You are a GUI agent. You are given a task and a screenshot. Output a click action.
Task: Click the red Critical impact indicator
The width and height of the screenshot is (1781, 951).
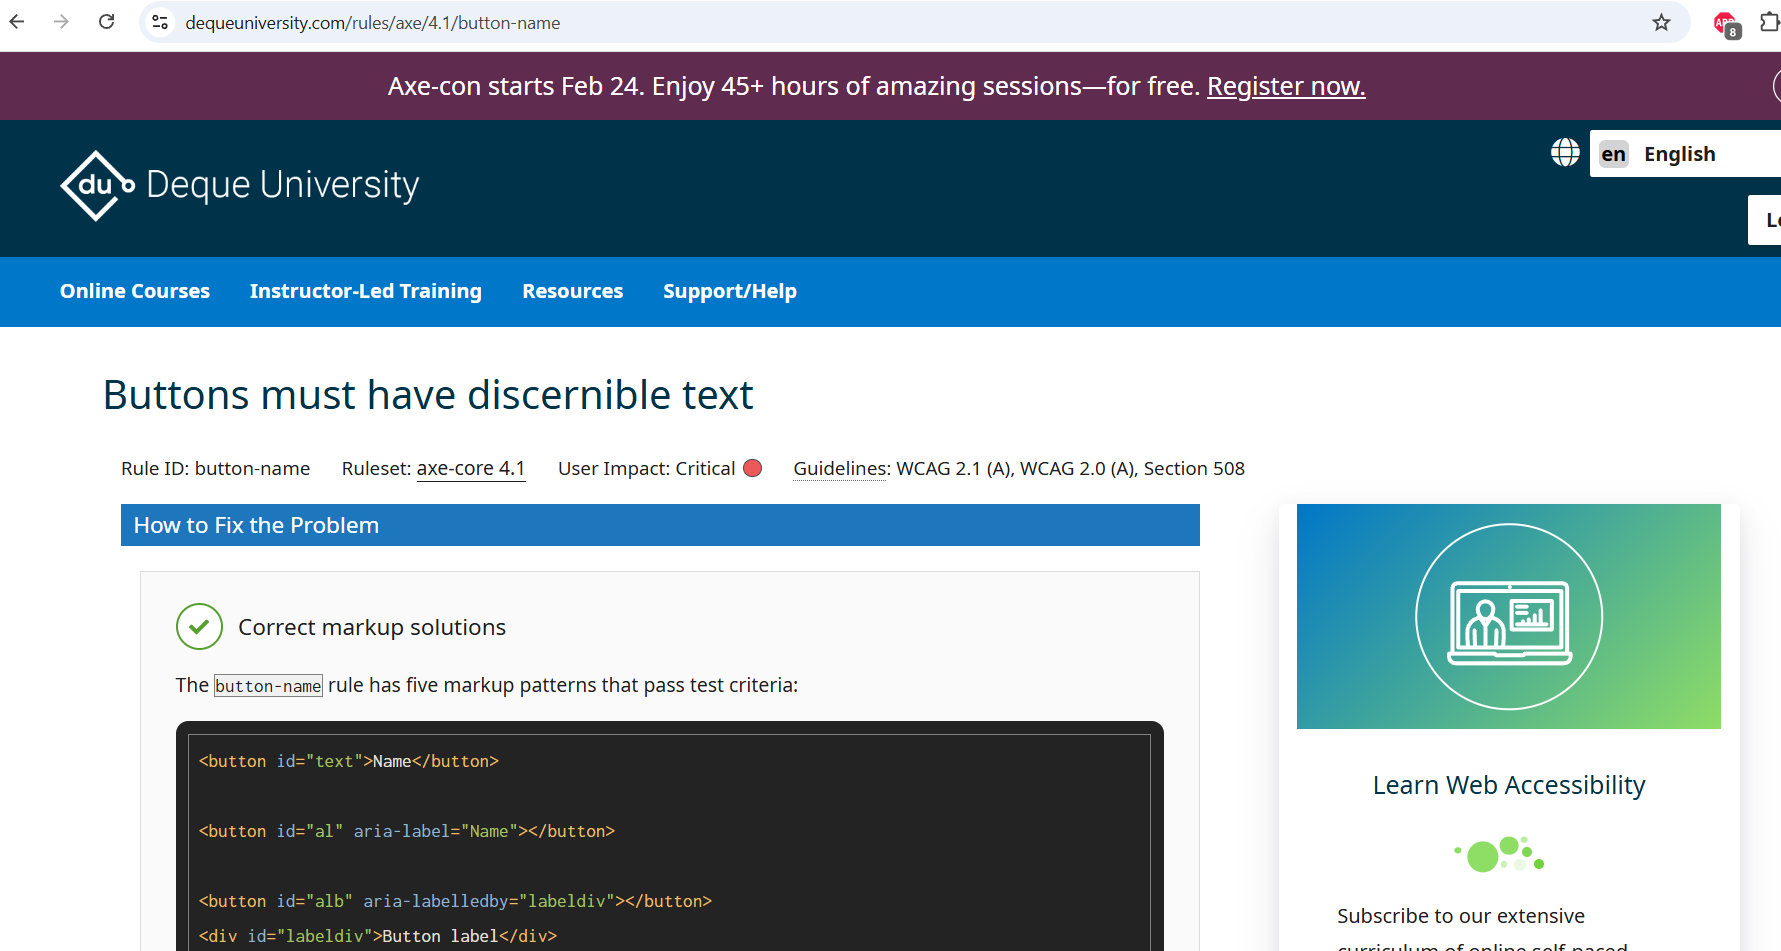(753, 468)
